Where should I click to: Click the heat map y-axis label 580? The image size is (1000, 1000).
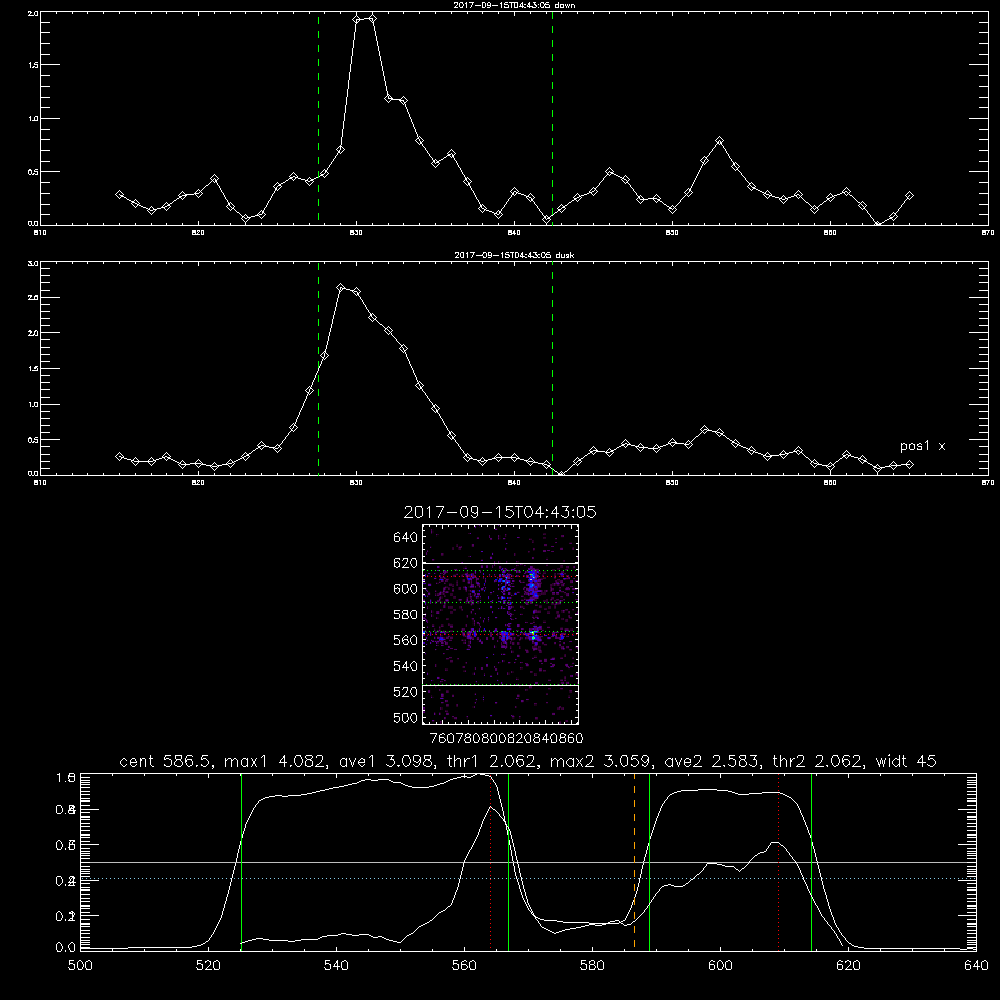pos(406,615)
